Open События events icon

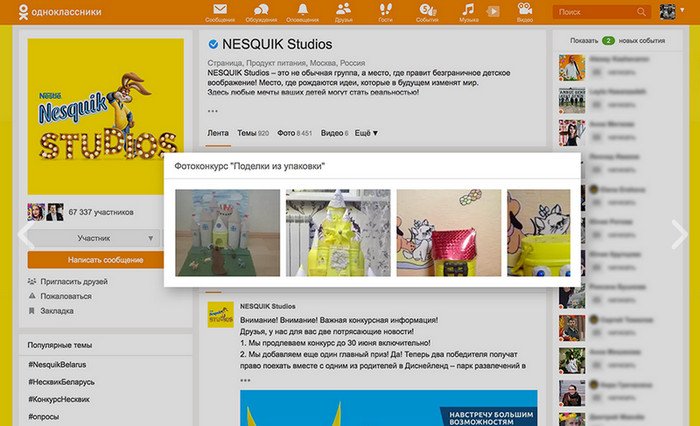tap(427, 13)
